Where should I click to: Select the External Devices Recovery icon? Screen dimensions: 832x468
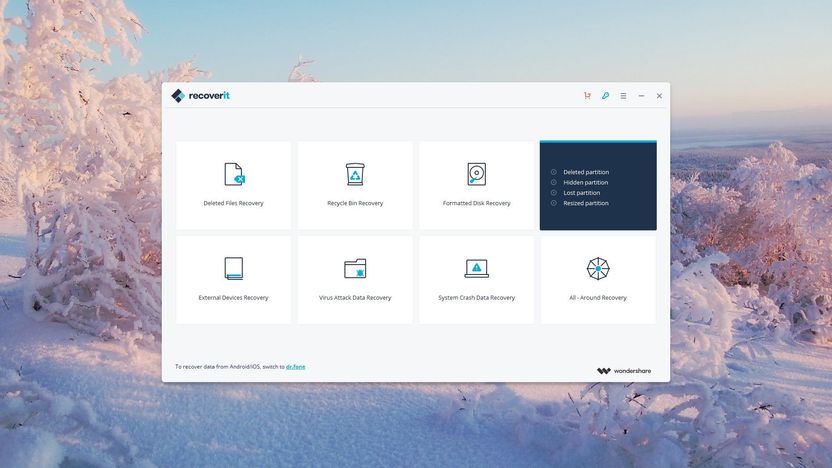(233, 268)
